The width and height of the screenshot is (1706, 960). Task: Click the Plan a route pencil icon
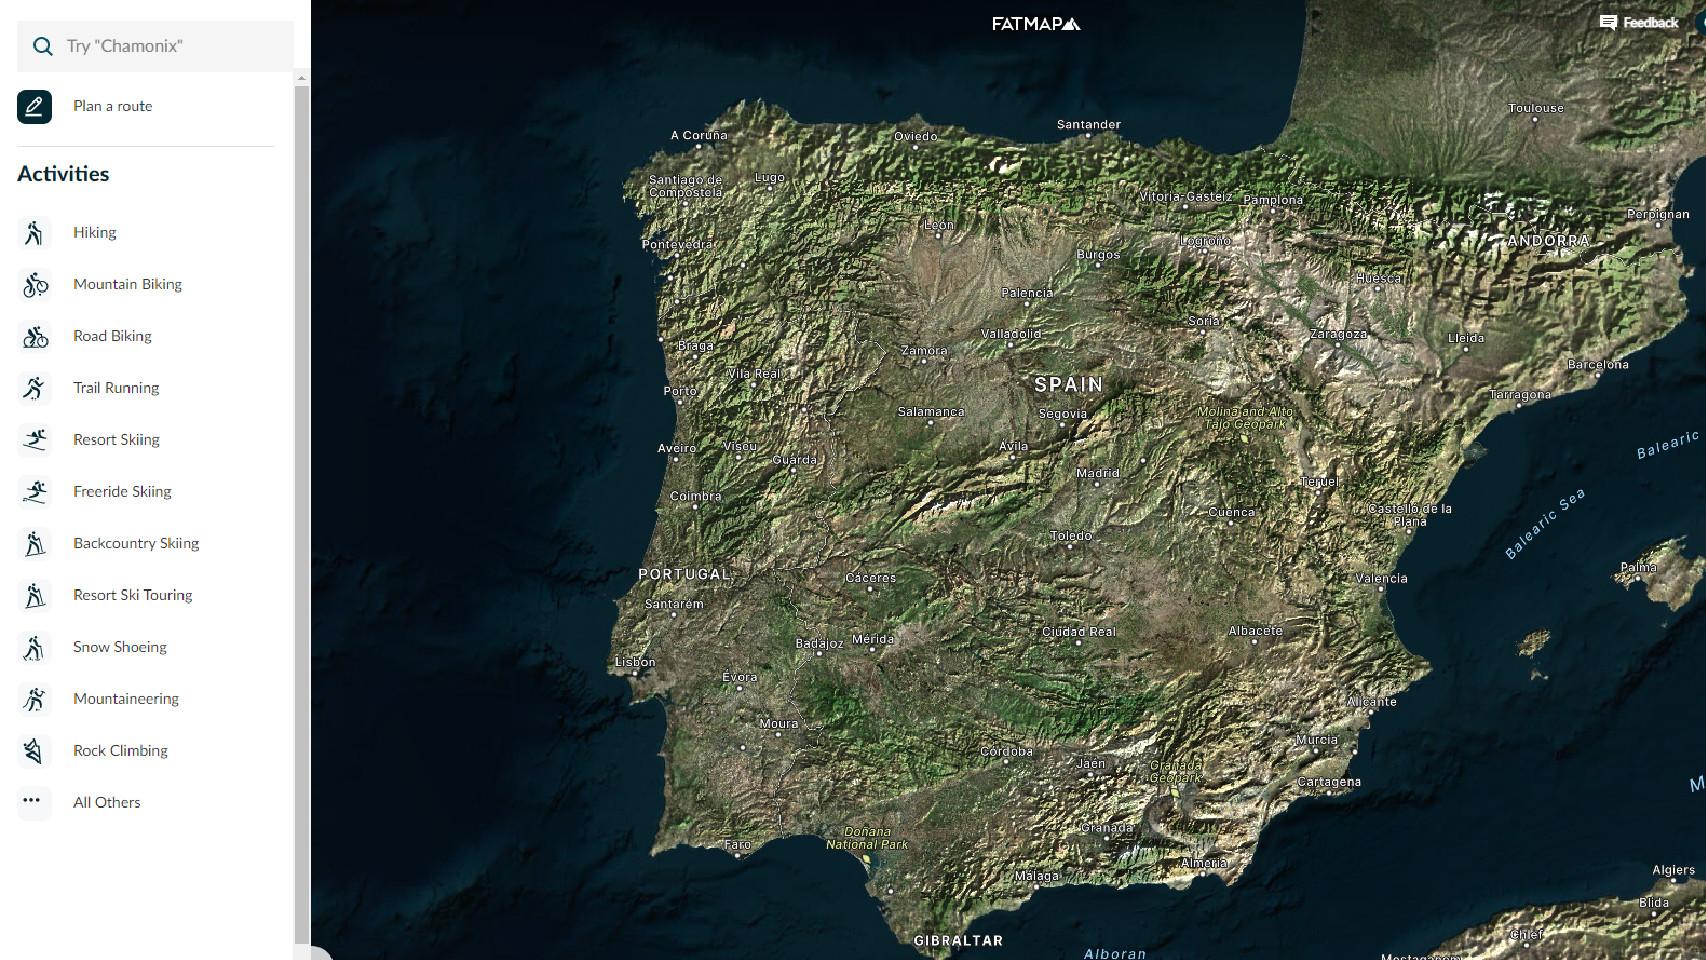coord(34,106)
